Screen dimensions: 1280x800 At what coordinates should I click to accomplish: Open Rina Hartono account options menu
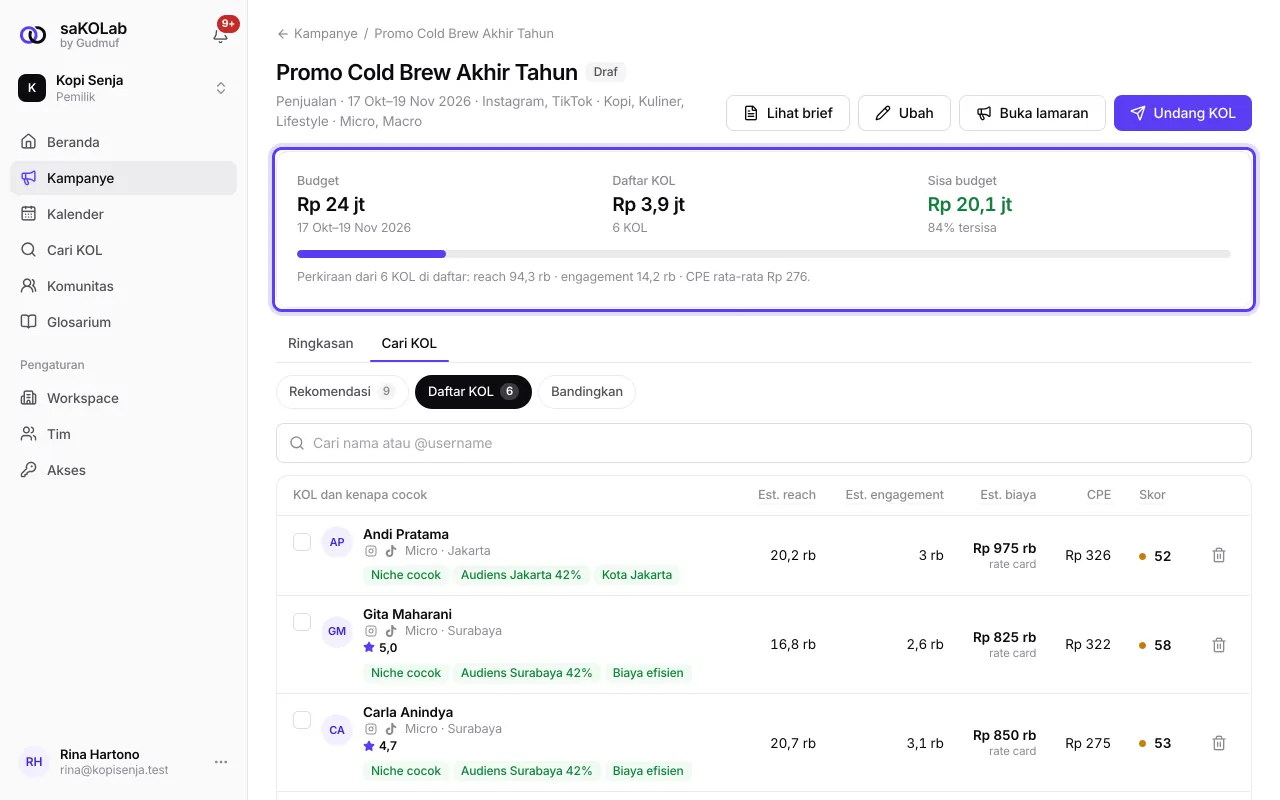pos(221,762)
